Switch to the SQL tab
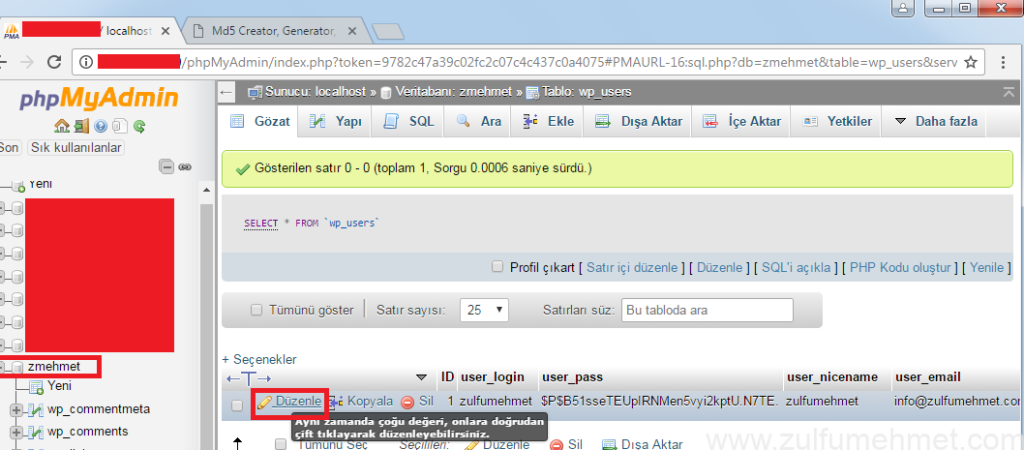 pos(410,121)
